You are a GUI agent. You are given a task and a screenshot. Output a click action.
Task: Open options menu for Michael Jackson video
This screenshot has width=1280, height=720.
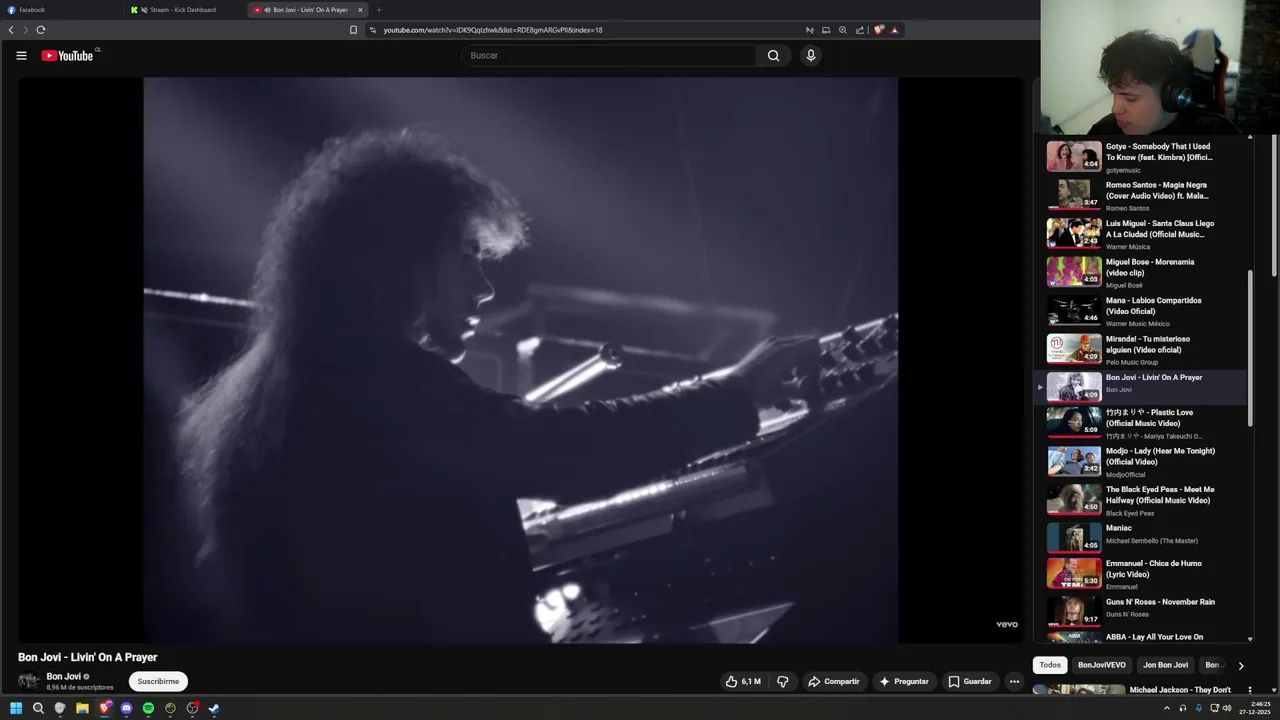(1249, 690)
